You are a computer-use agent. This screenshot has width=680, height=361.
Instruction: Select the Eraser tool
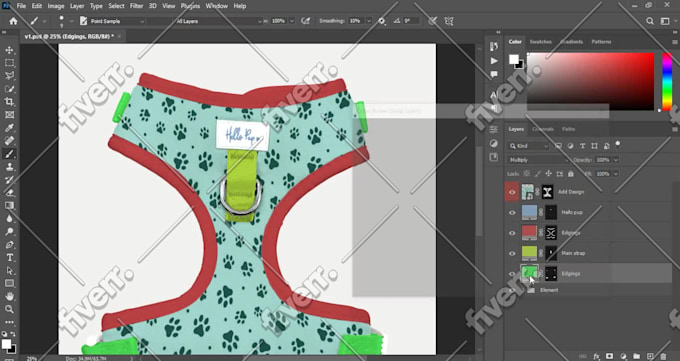tap(9, 193)
